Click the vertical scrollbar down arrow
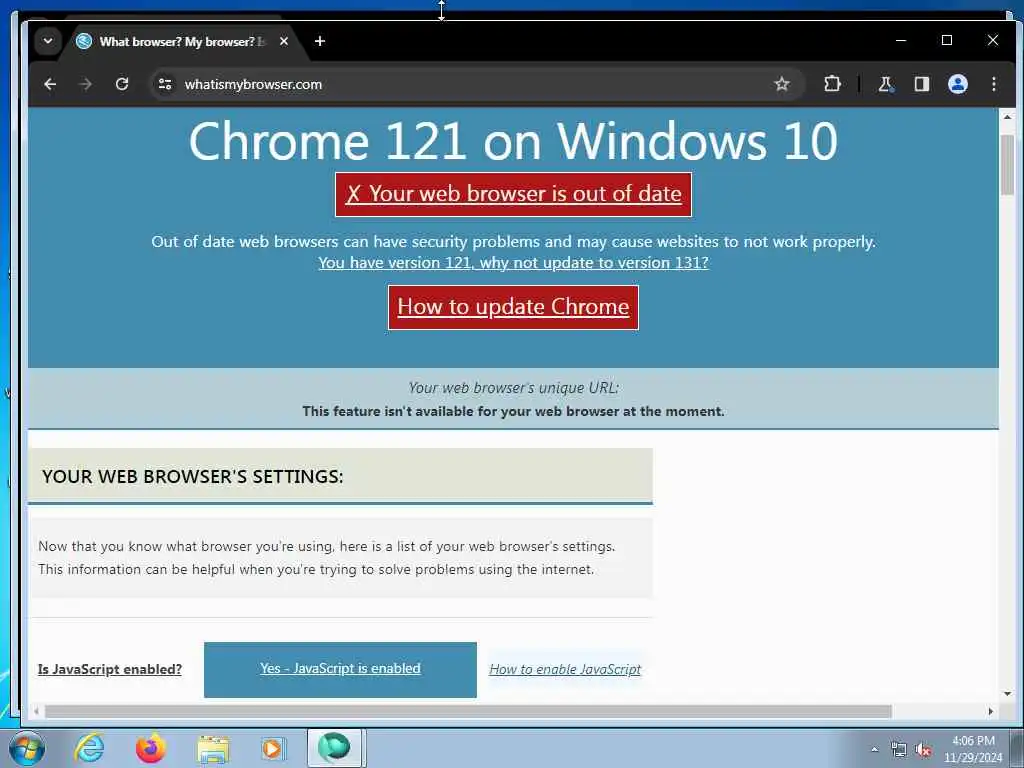Viewport: 1024px width, 768px height. click(1007, 694)
